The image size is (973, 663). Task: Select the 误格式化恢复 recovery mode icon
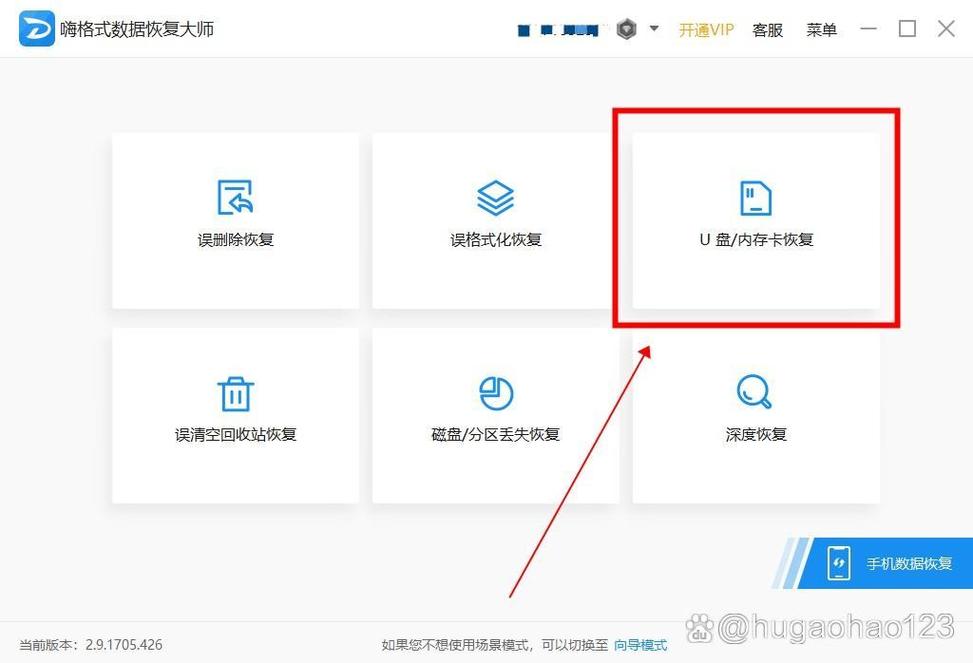pos(494,196)
